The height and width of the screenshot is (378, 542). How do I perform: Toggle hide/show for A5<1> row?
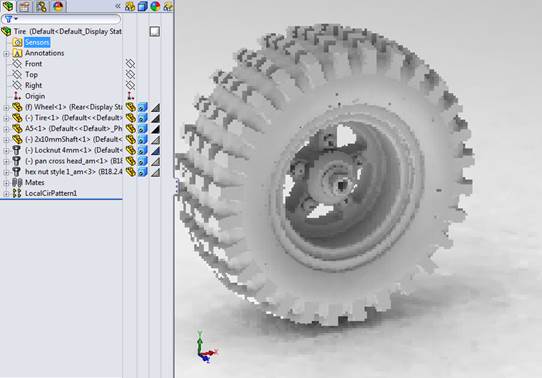[x=130, y=129]
